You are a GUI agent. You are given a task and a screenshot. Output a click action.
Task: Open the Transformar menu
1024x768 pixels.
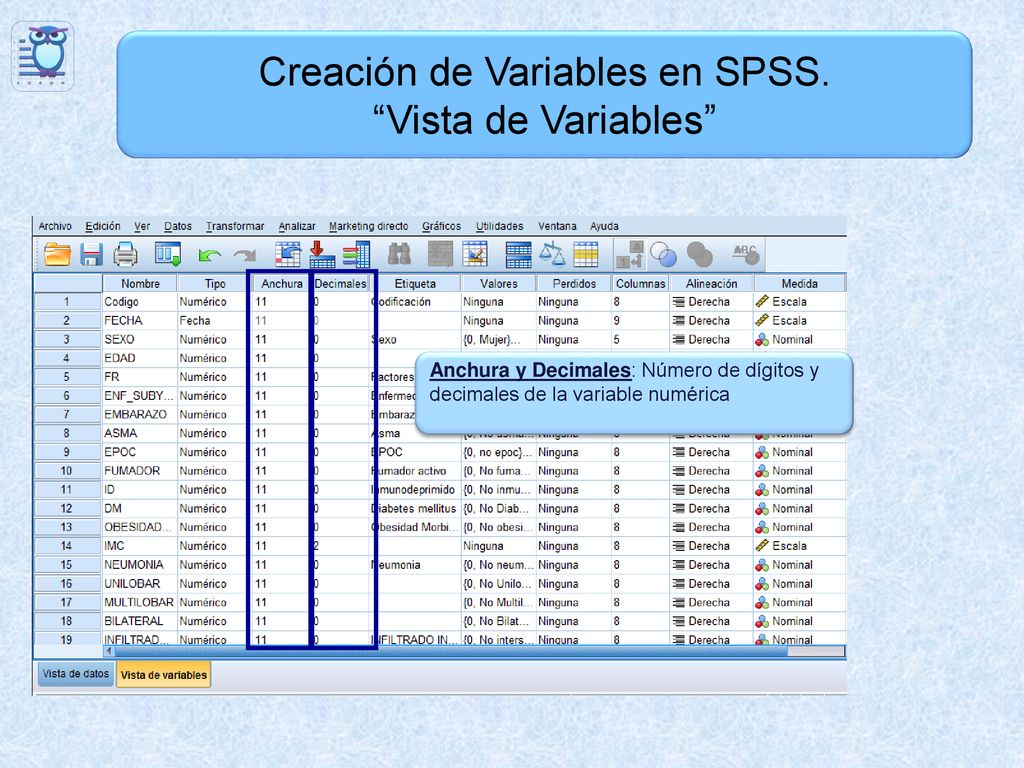[235, 226]
